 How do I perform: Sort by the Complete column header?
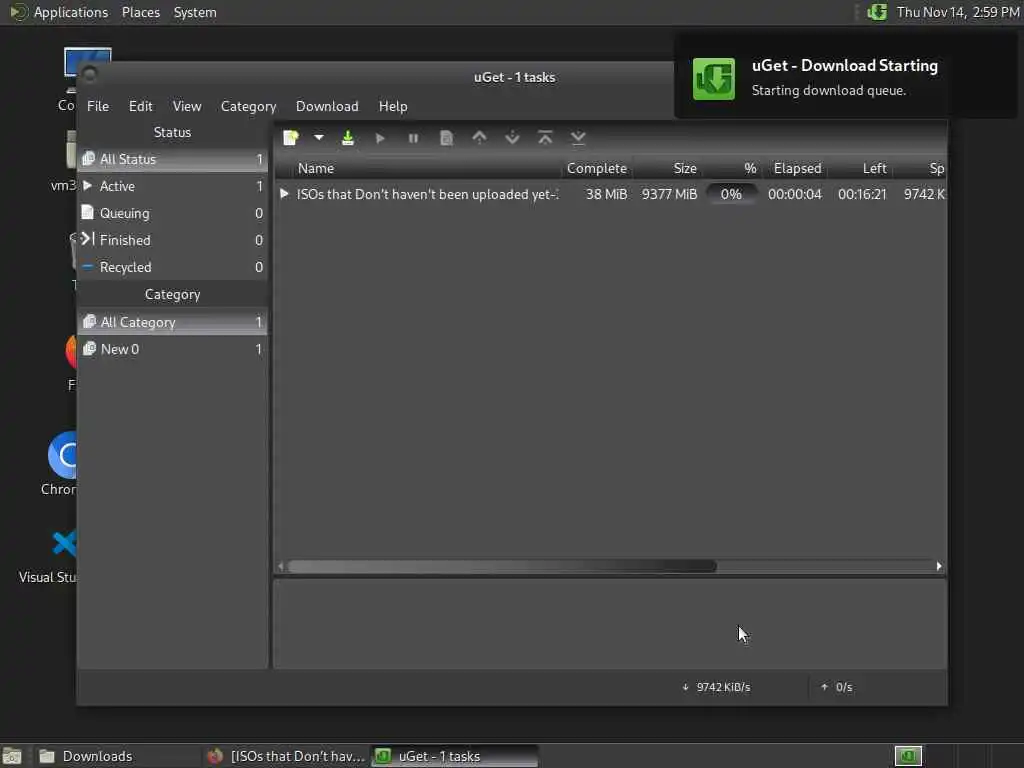coord(597,168)
